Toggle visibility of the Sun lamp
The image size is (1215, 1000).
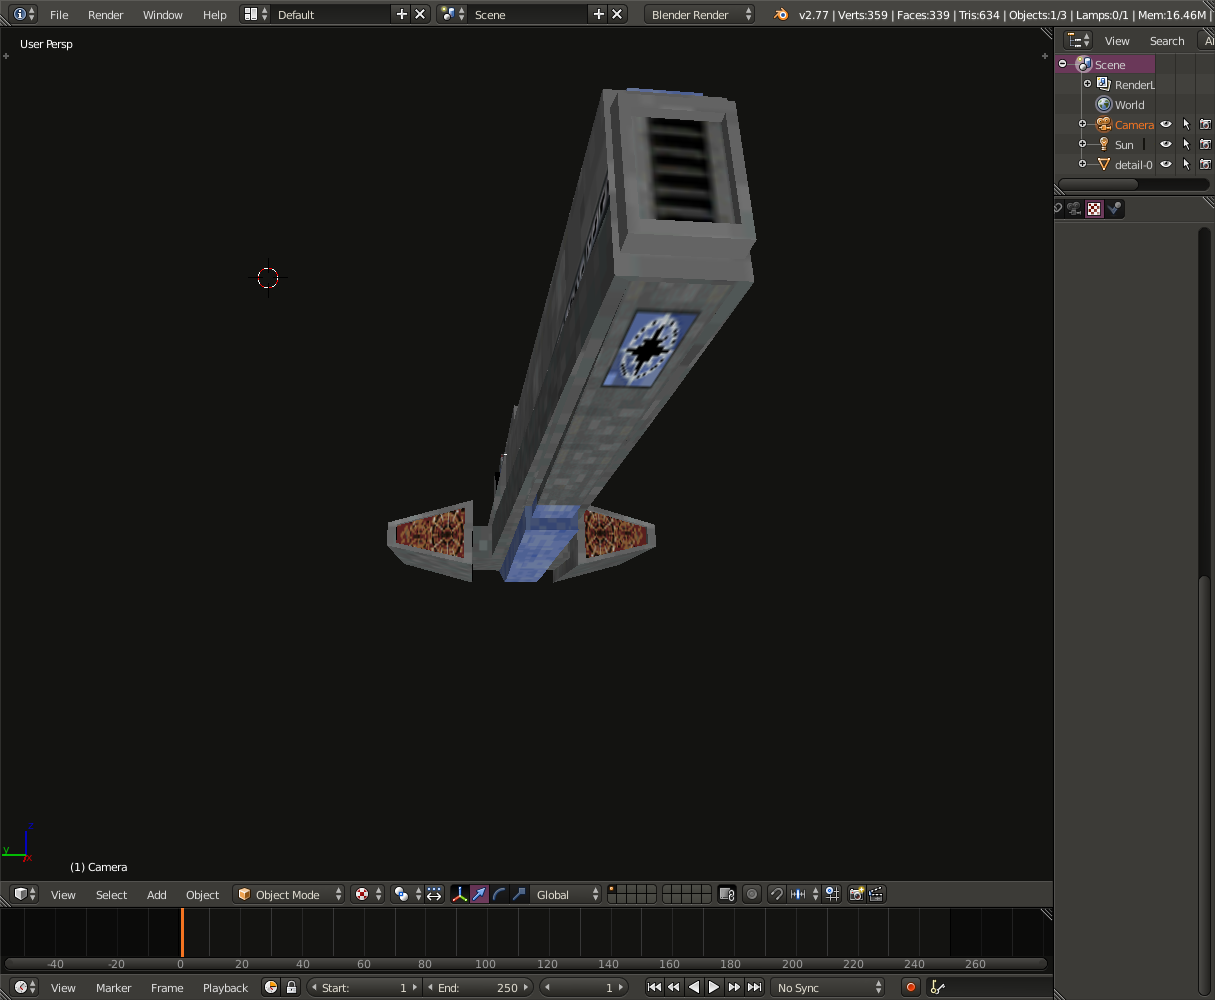(1166, 145)
